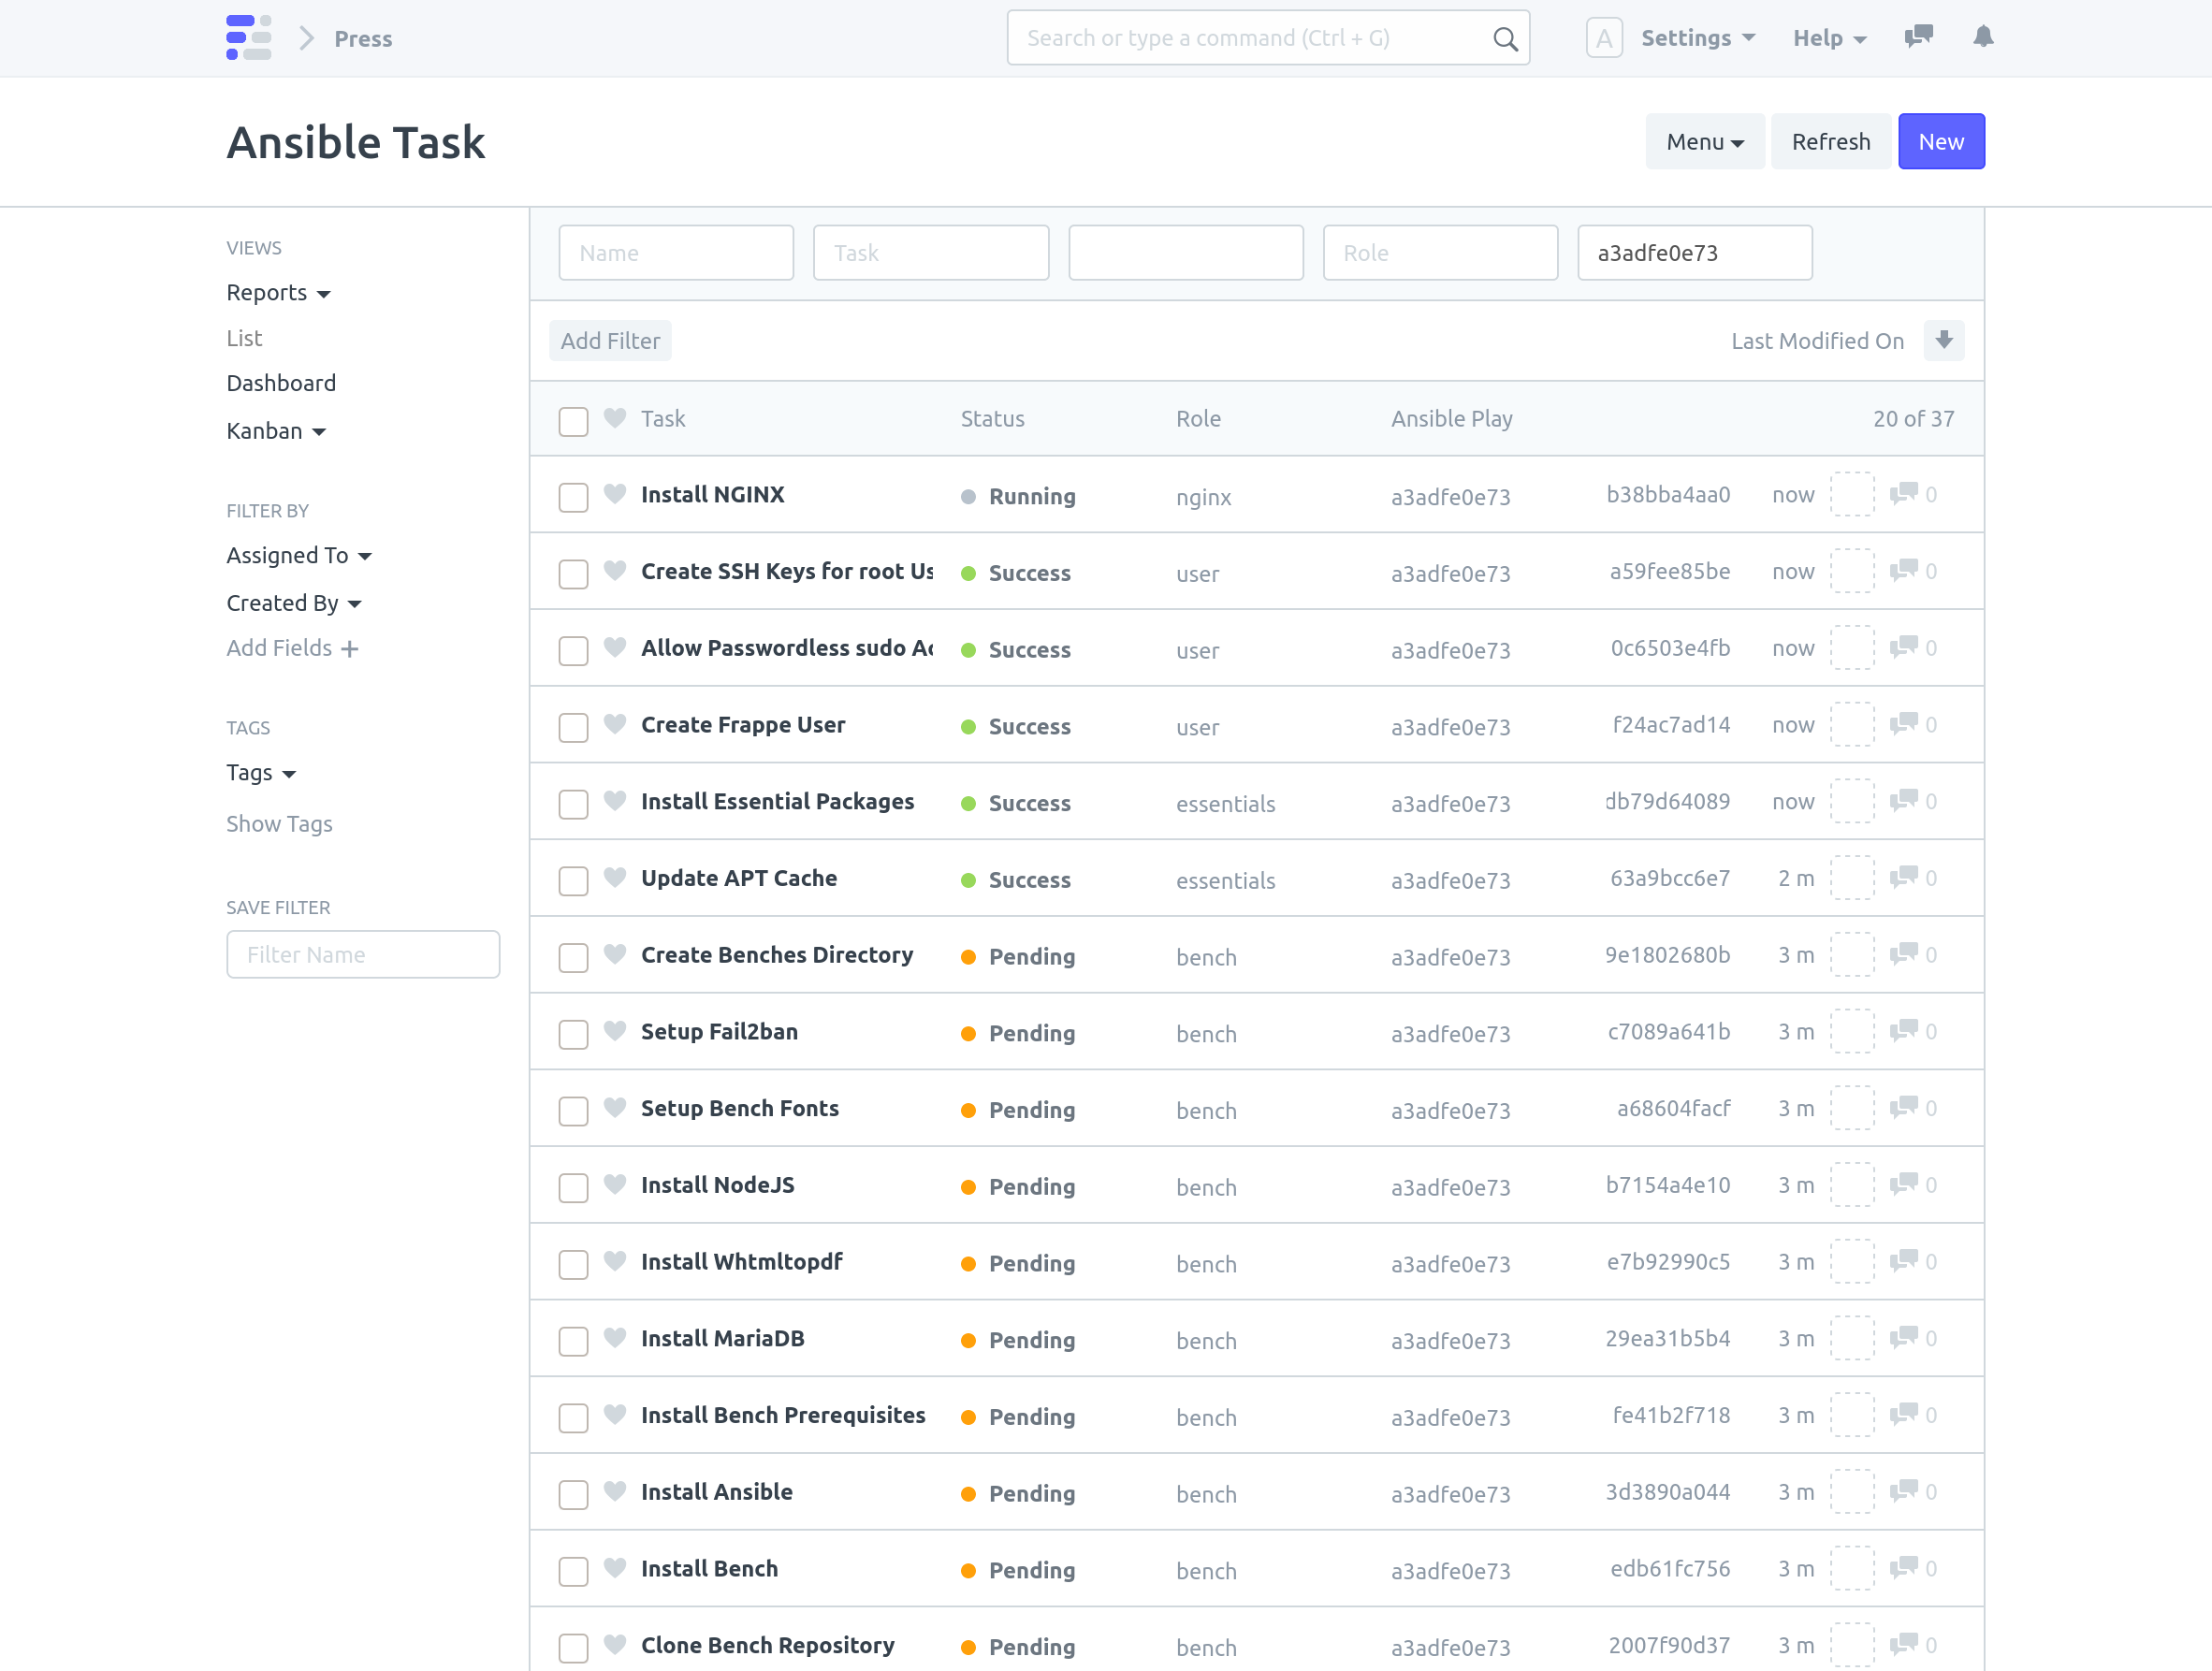The image size is (2212, 1671).
Task: Open the chat messages icon
Action: (1918, 37)
